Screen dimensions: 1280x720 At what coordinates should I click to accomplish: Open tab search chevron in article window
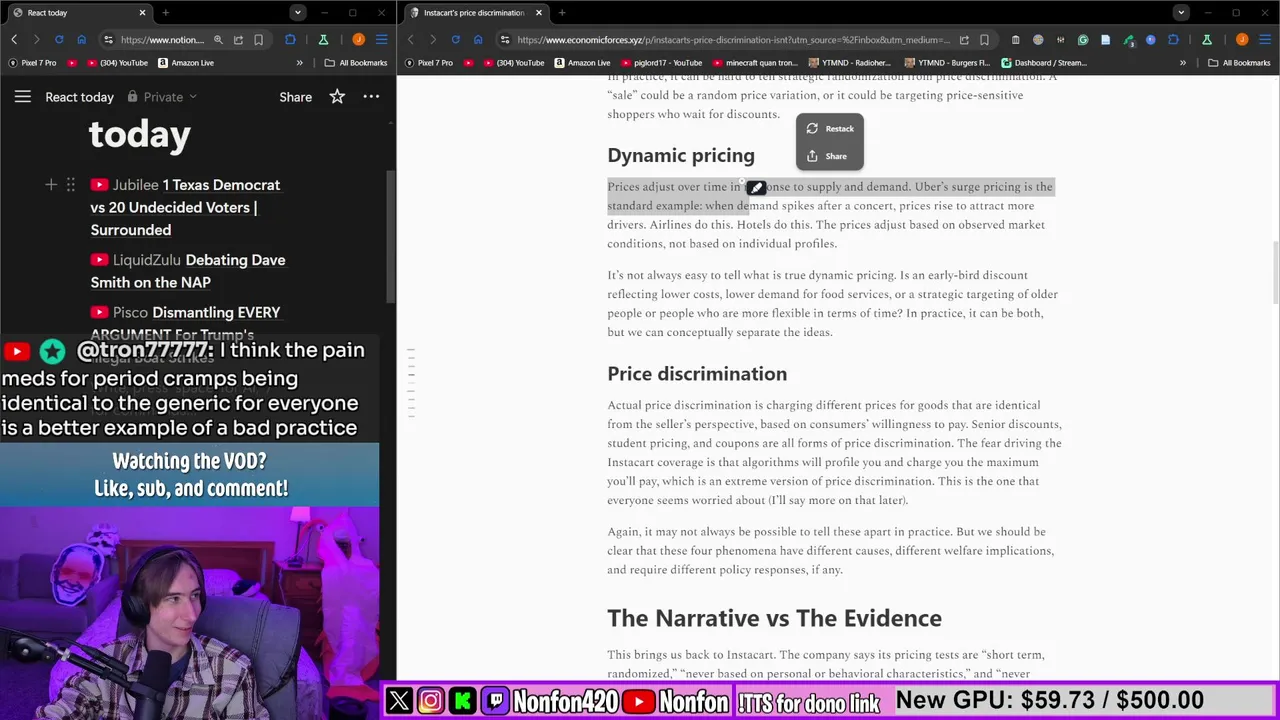tap(1181, 13)
